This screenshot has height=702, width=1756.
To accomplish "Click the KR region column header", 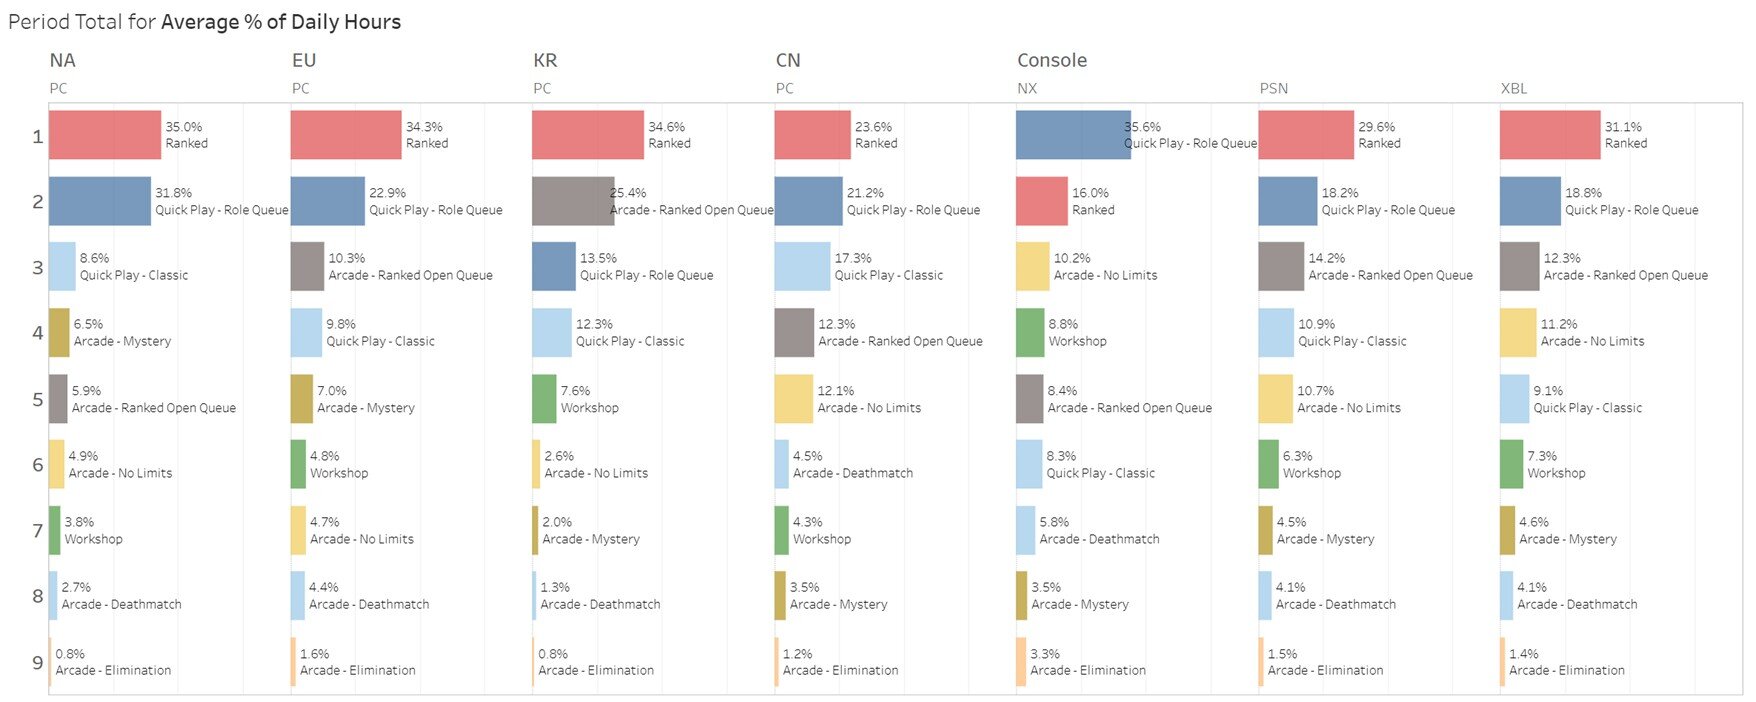I will [545, 60].
